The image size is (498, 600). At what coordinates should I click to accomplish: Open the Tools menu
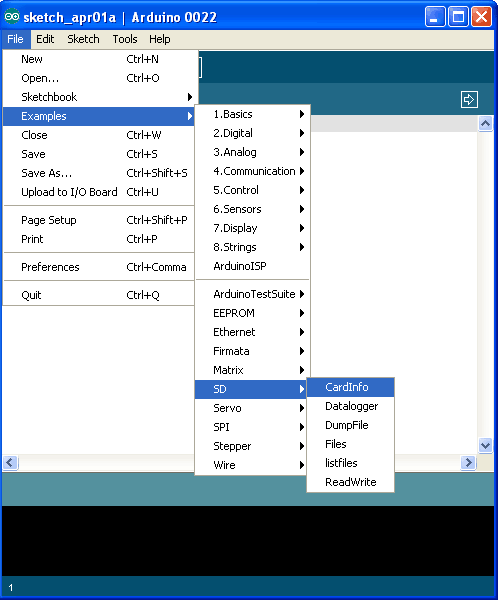tap(125, 39)
